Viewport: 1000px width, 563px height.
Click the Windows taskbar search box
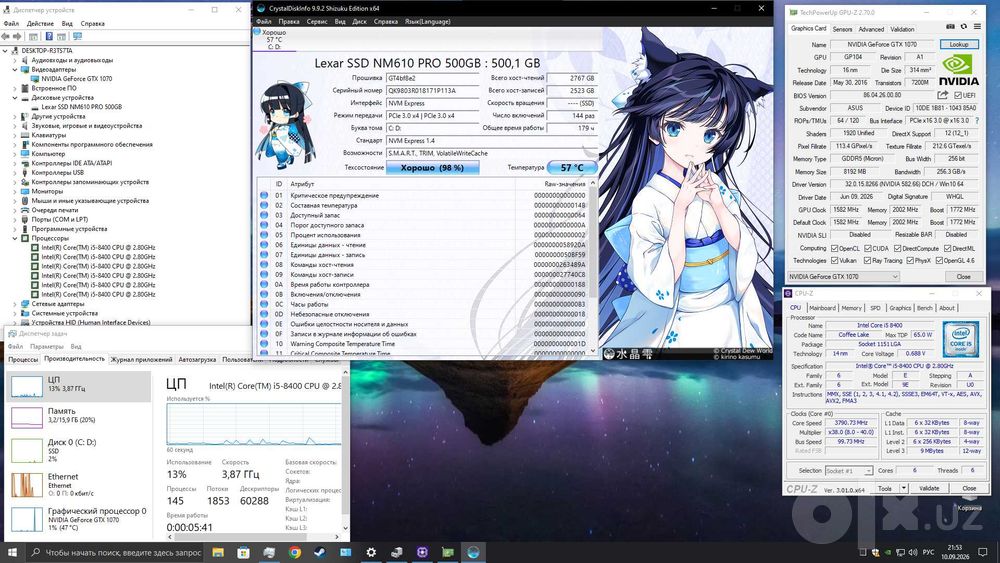115,552
